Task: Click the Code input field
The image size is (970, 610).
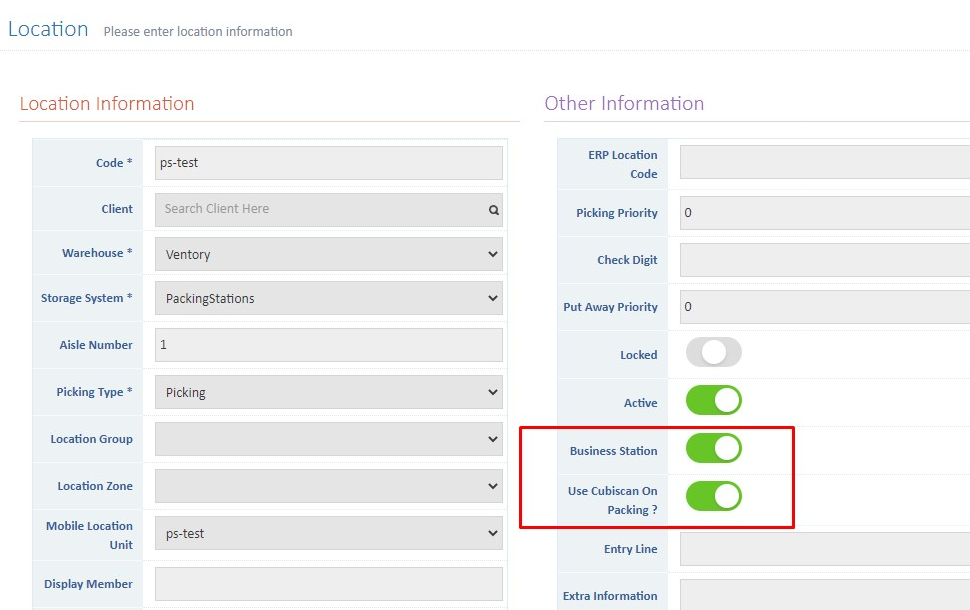Action: (328, 163)
